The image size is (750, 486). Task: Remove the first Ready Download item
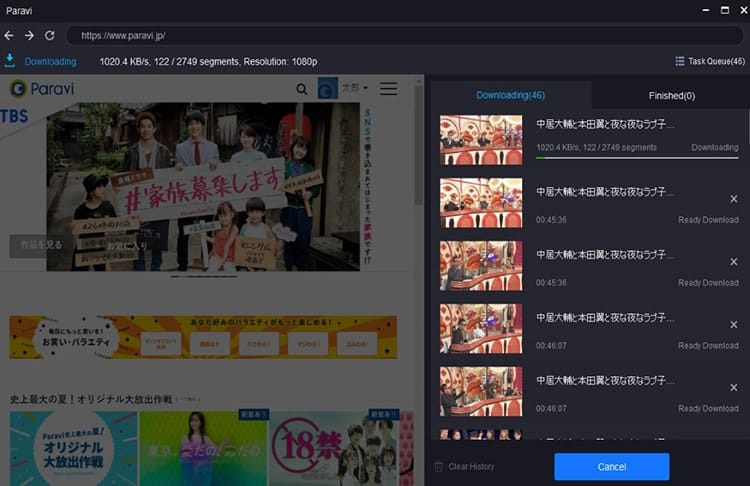pos(734,199)
